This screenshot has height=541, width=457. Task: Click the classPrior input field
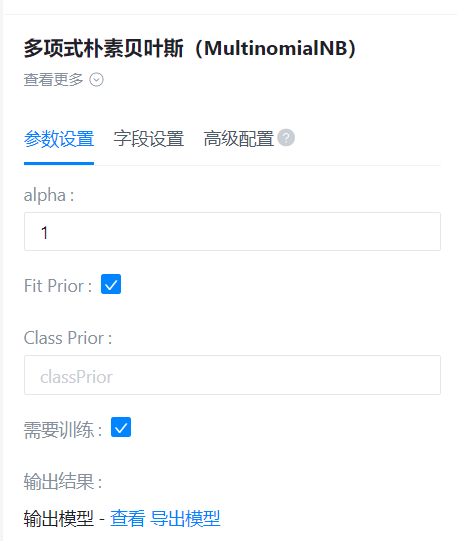[x=232, y=375]
